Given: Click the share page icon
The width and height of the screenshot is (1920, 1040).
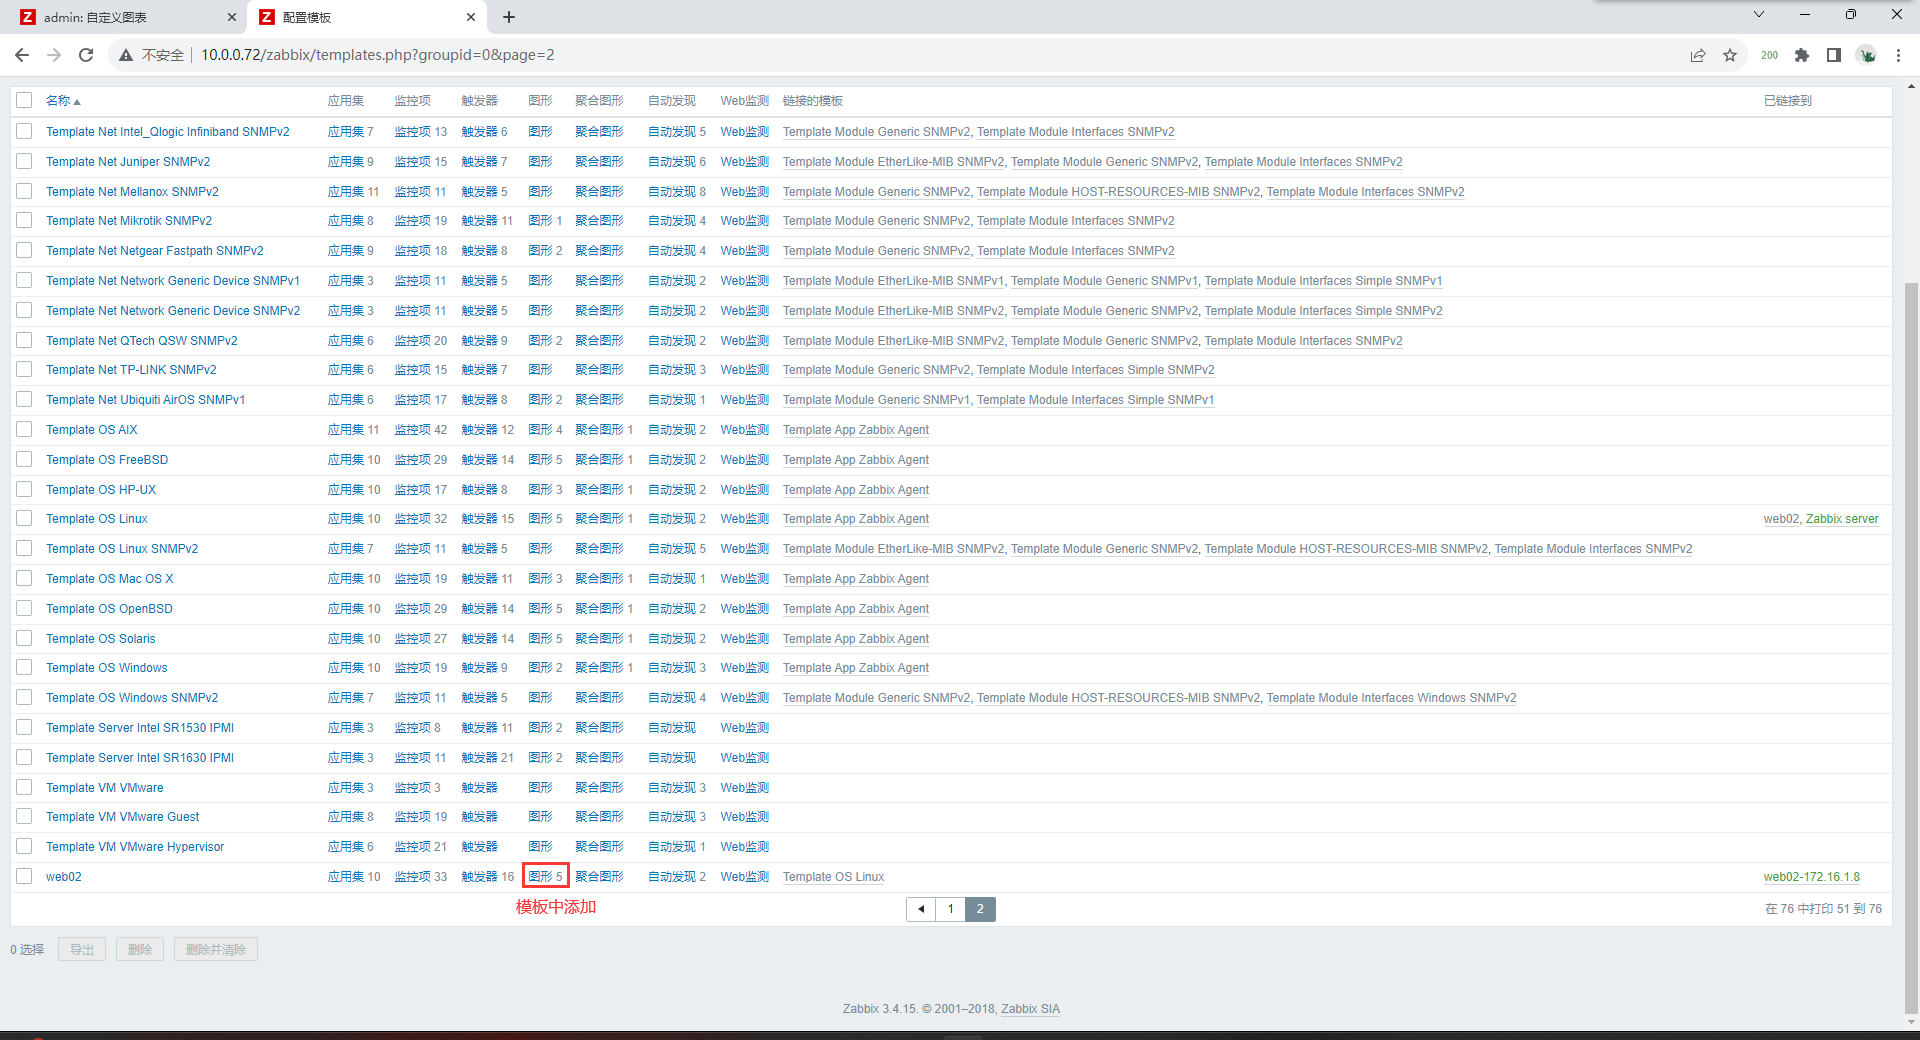Looking at the screenshot, I should point(1698,55).
